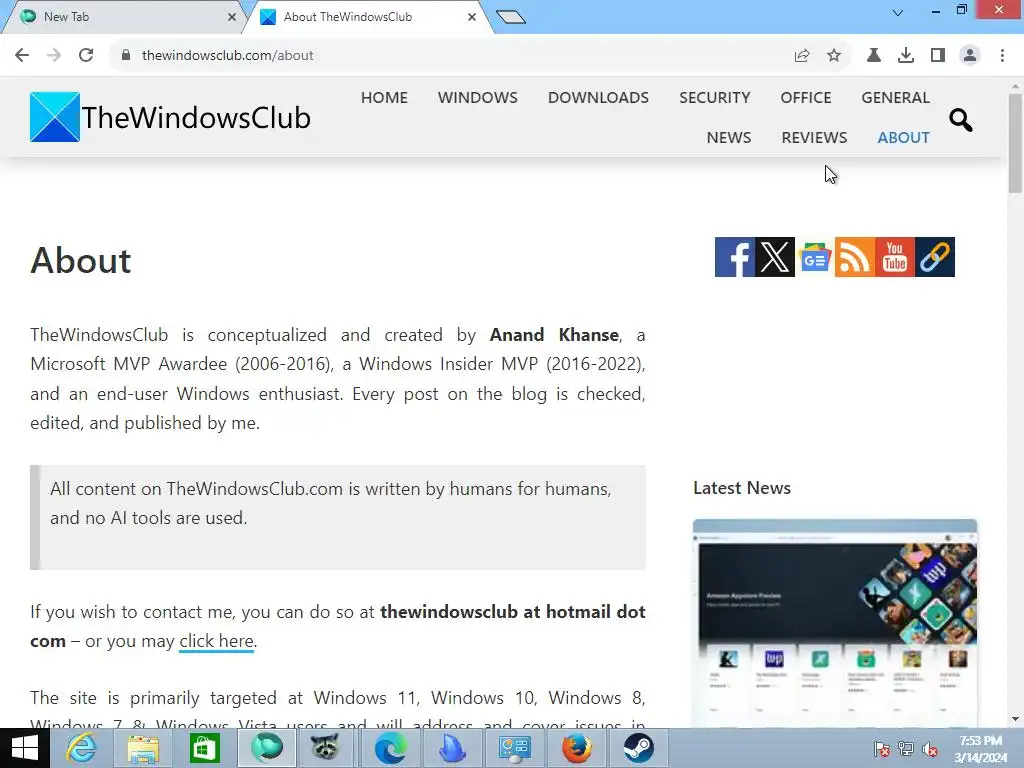Open Steam from the taskbar

click(x=638, y=748)
